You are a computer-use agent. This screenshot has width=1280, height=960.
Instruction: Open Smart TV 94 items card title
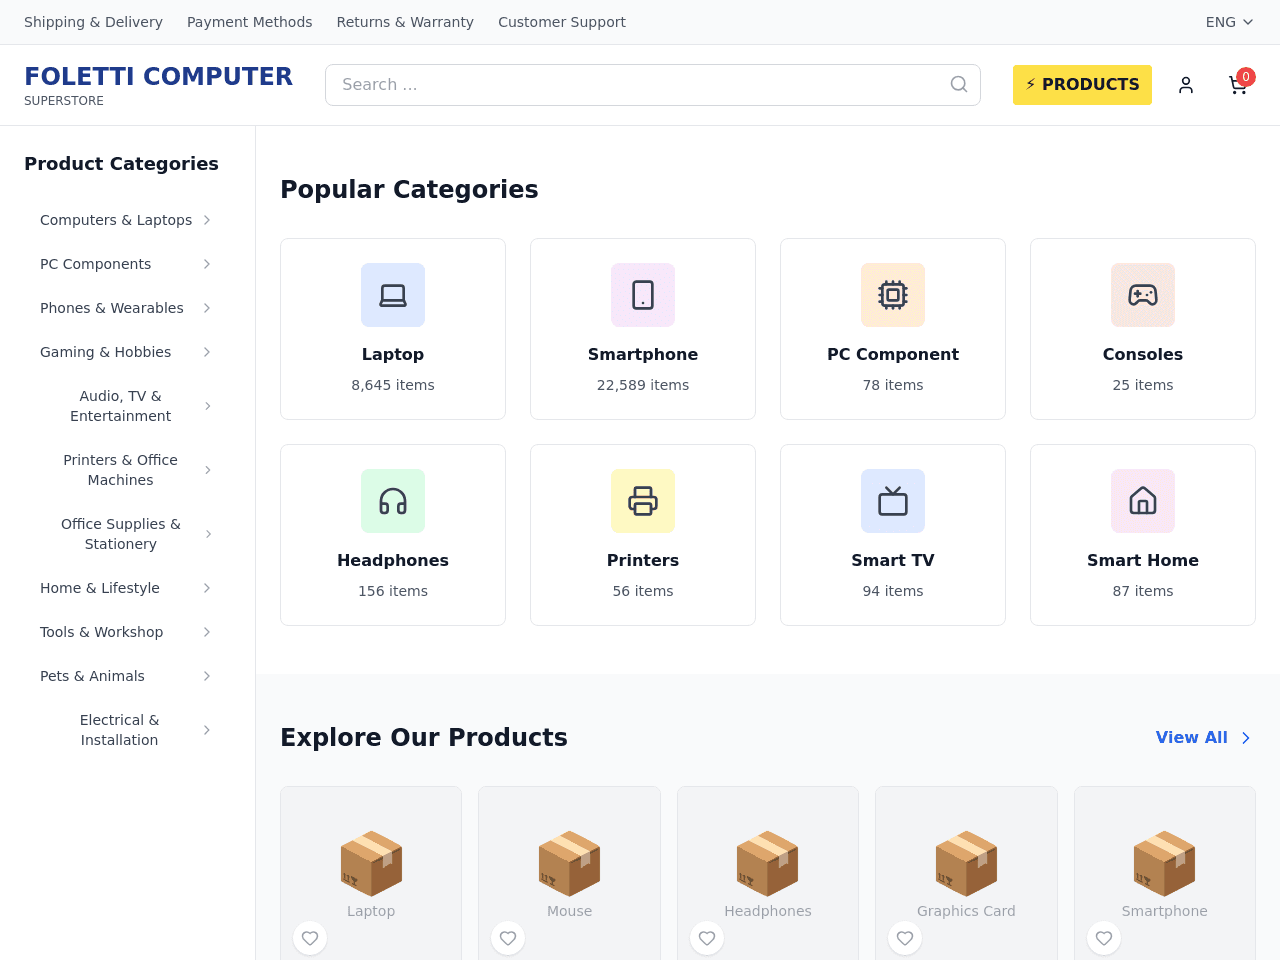tap(893, 560)
